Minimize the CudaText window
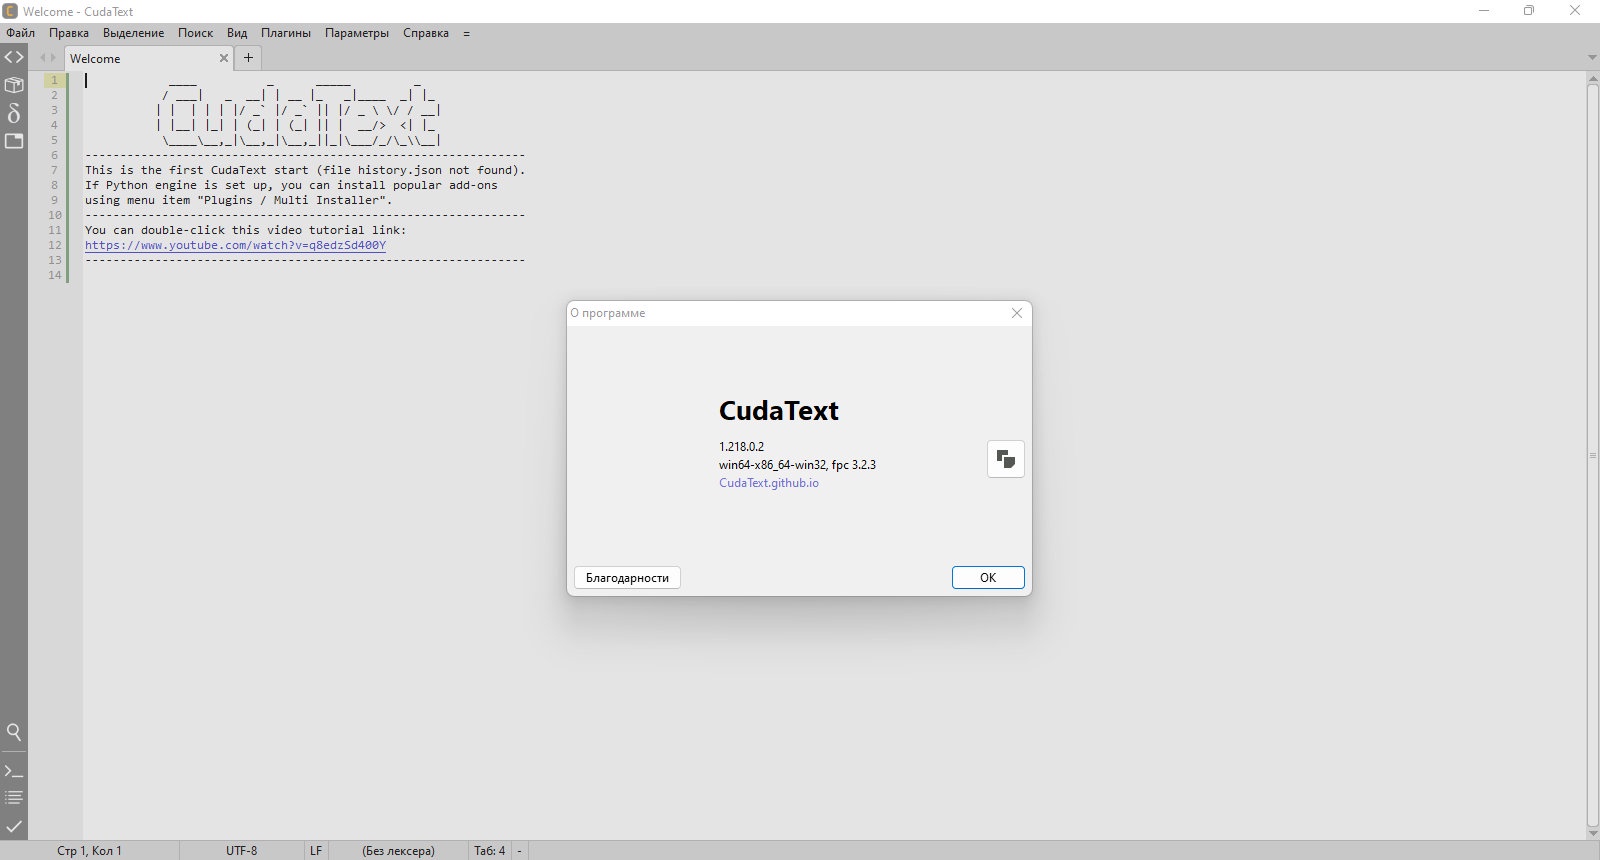1600x860 pixels. (1484, 11)
